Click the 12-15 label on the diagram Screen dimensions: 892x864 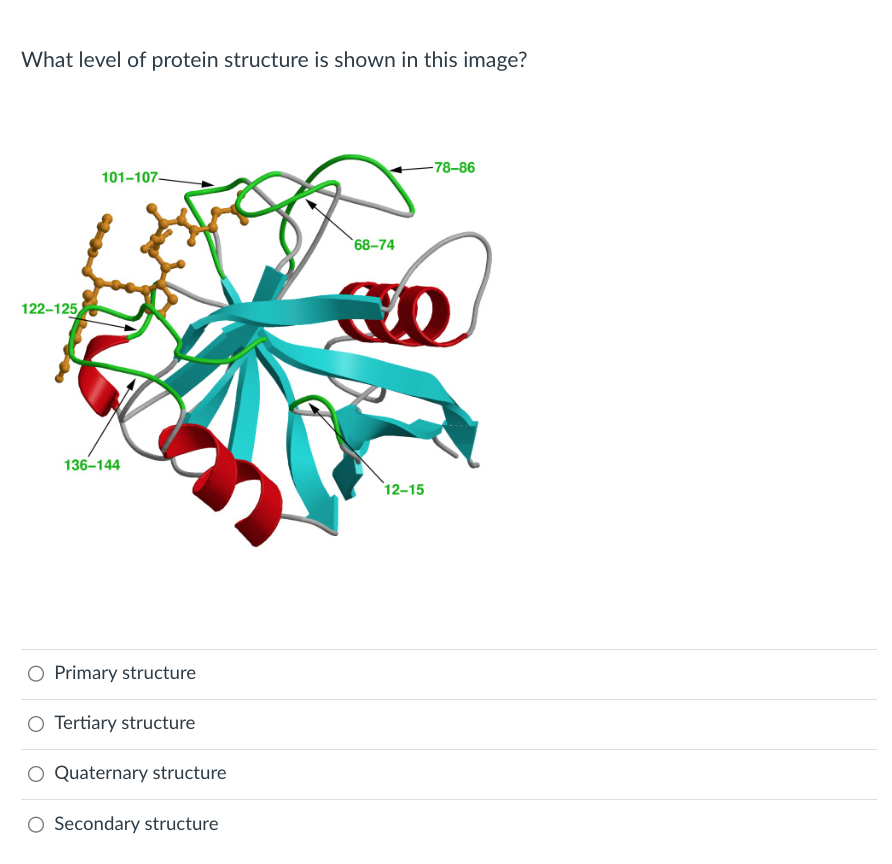pos(404,490)
